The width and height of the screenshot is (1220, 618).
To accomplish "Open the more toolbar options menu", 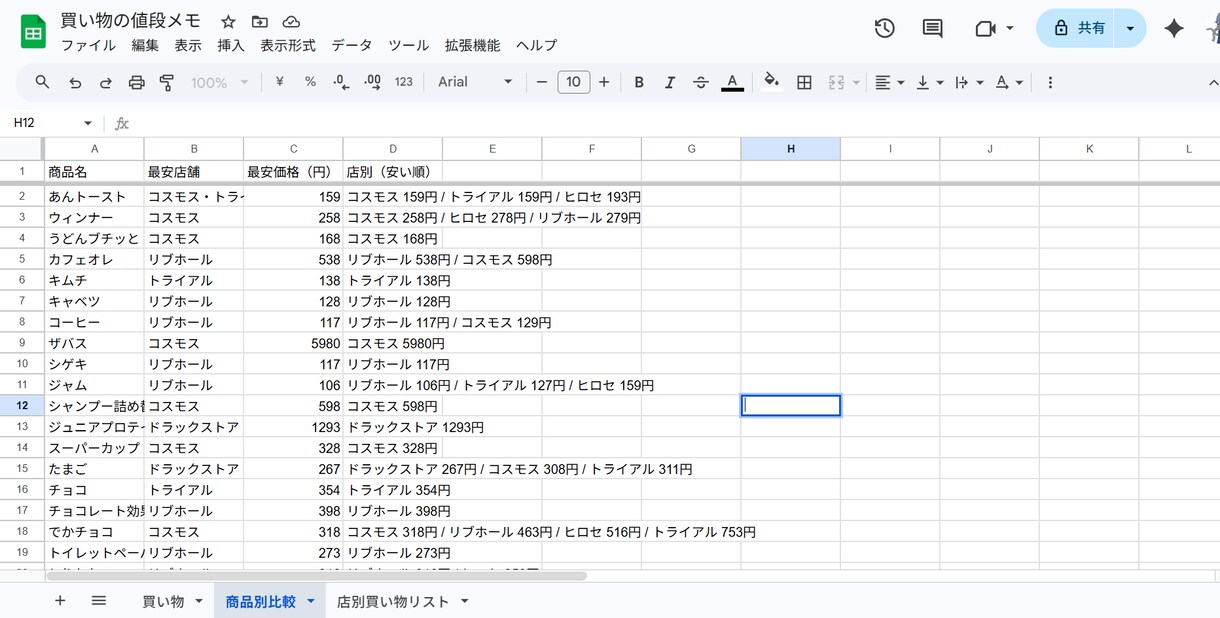I will pyautogui.click(x=1050, y=82).
